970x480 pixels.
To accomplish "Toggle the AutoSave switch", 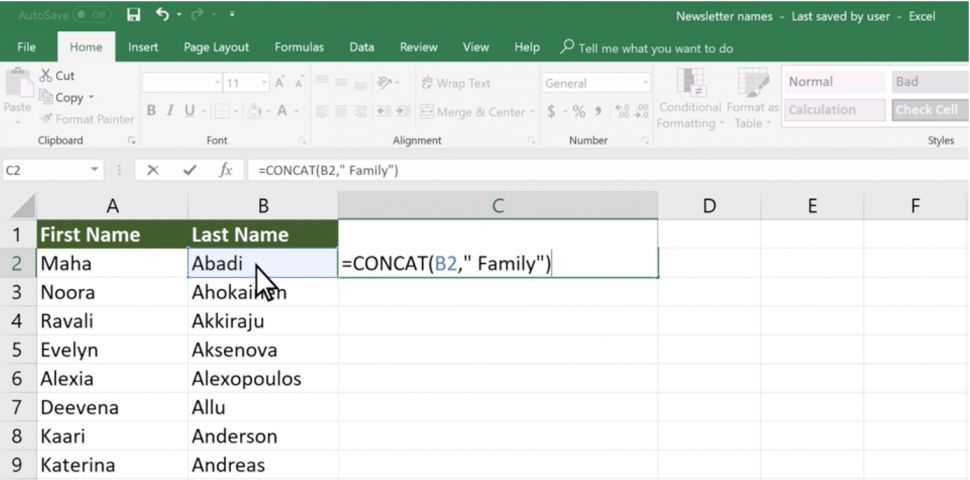I will point(92,15).
